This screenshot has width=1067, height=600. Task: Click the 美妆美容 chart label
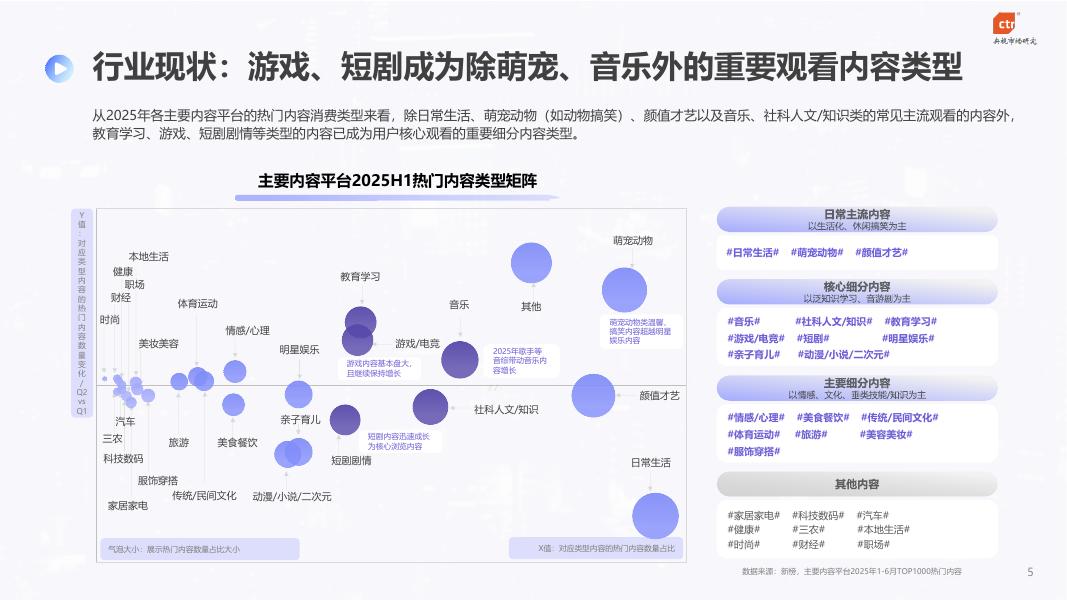159,344
